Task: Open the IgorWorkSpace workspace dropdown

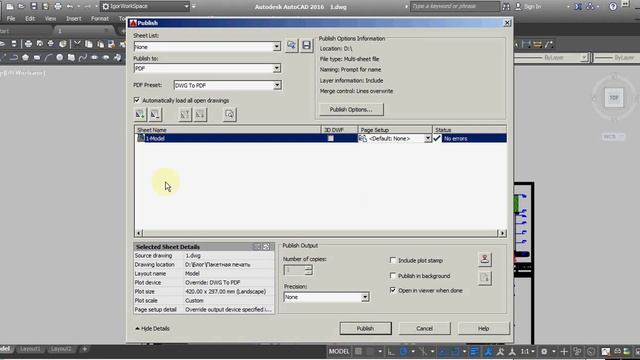Action: pos(186,7)
